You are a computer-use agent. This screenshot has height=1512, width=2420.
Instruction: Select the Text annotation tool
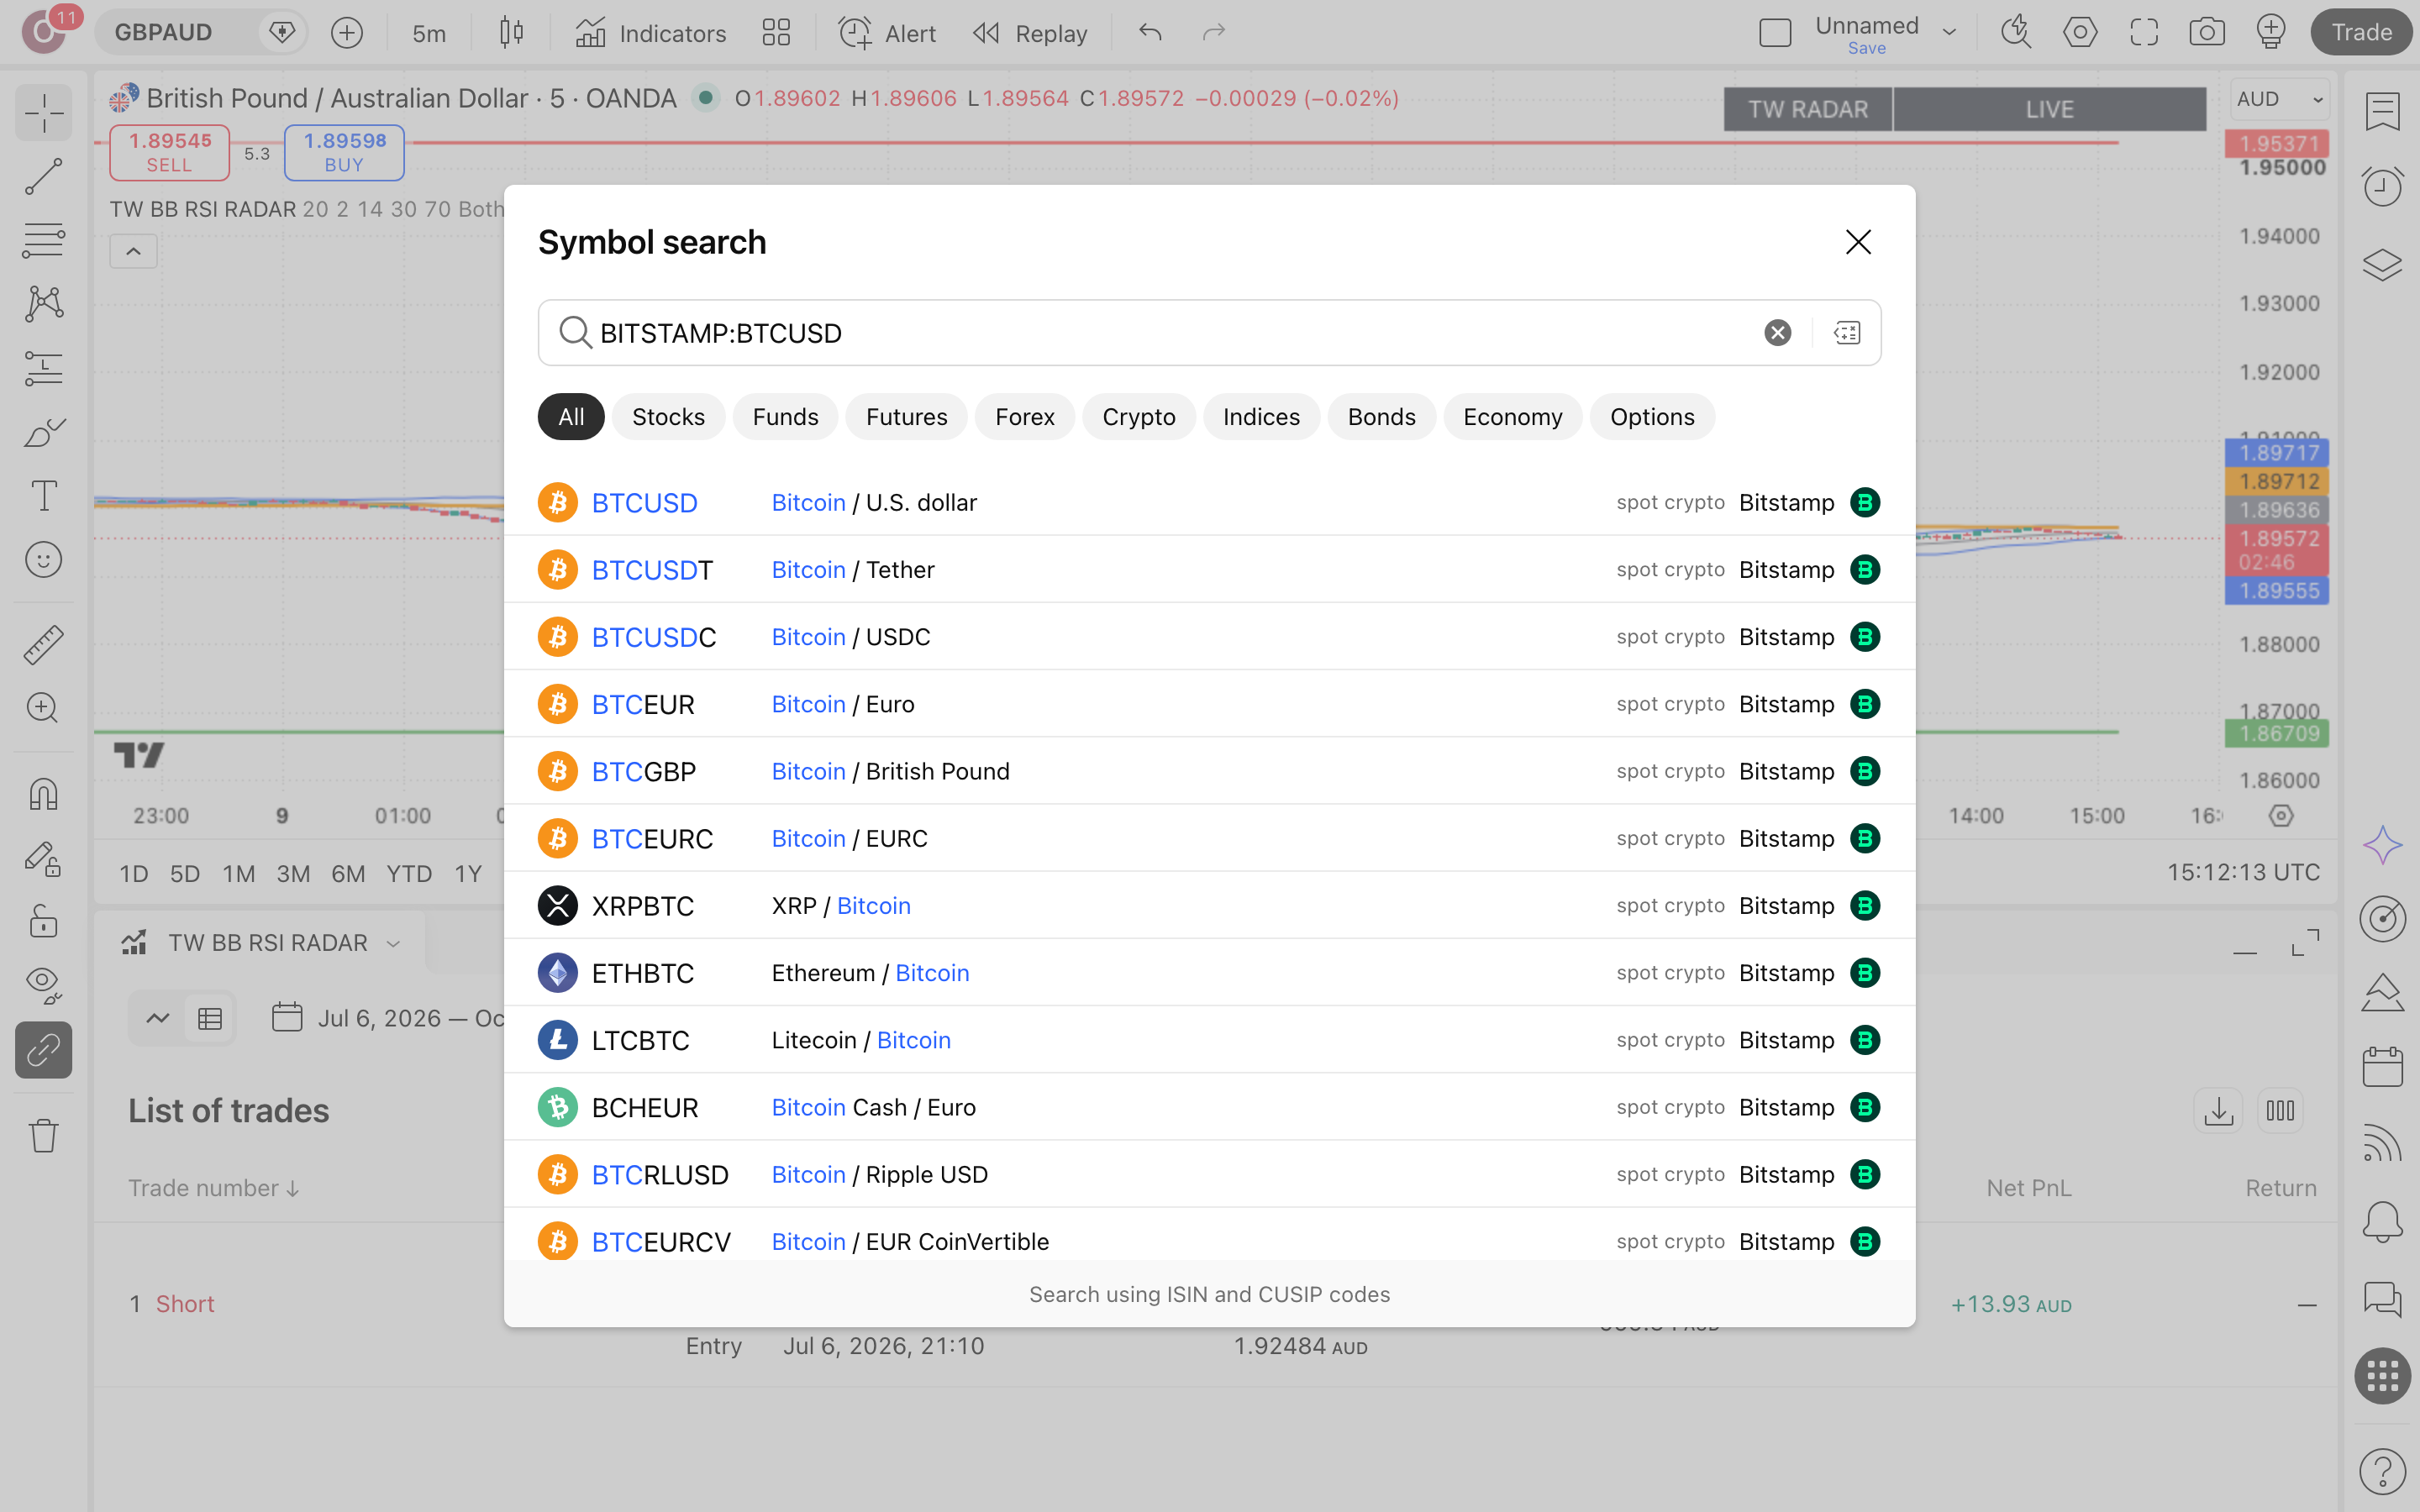(44, 496)
